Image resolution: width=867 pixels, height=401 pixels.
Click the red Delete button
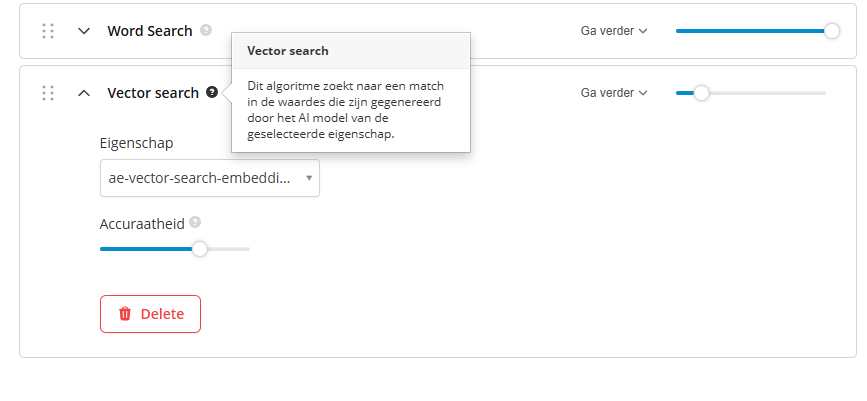pyautogui.click(x=150, y=314)
